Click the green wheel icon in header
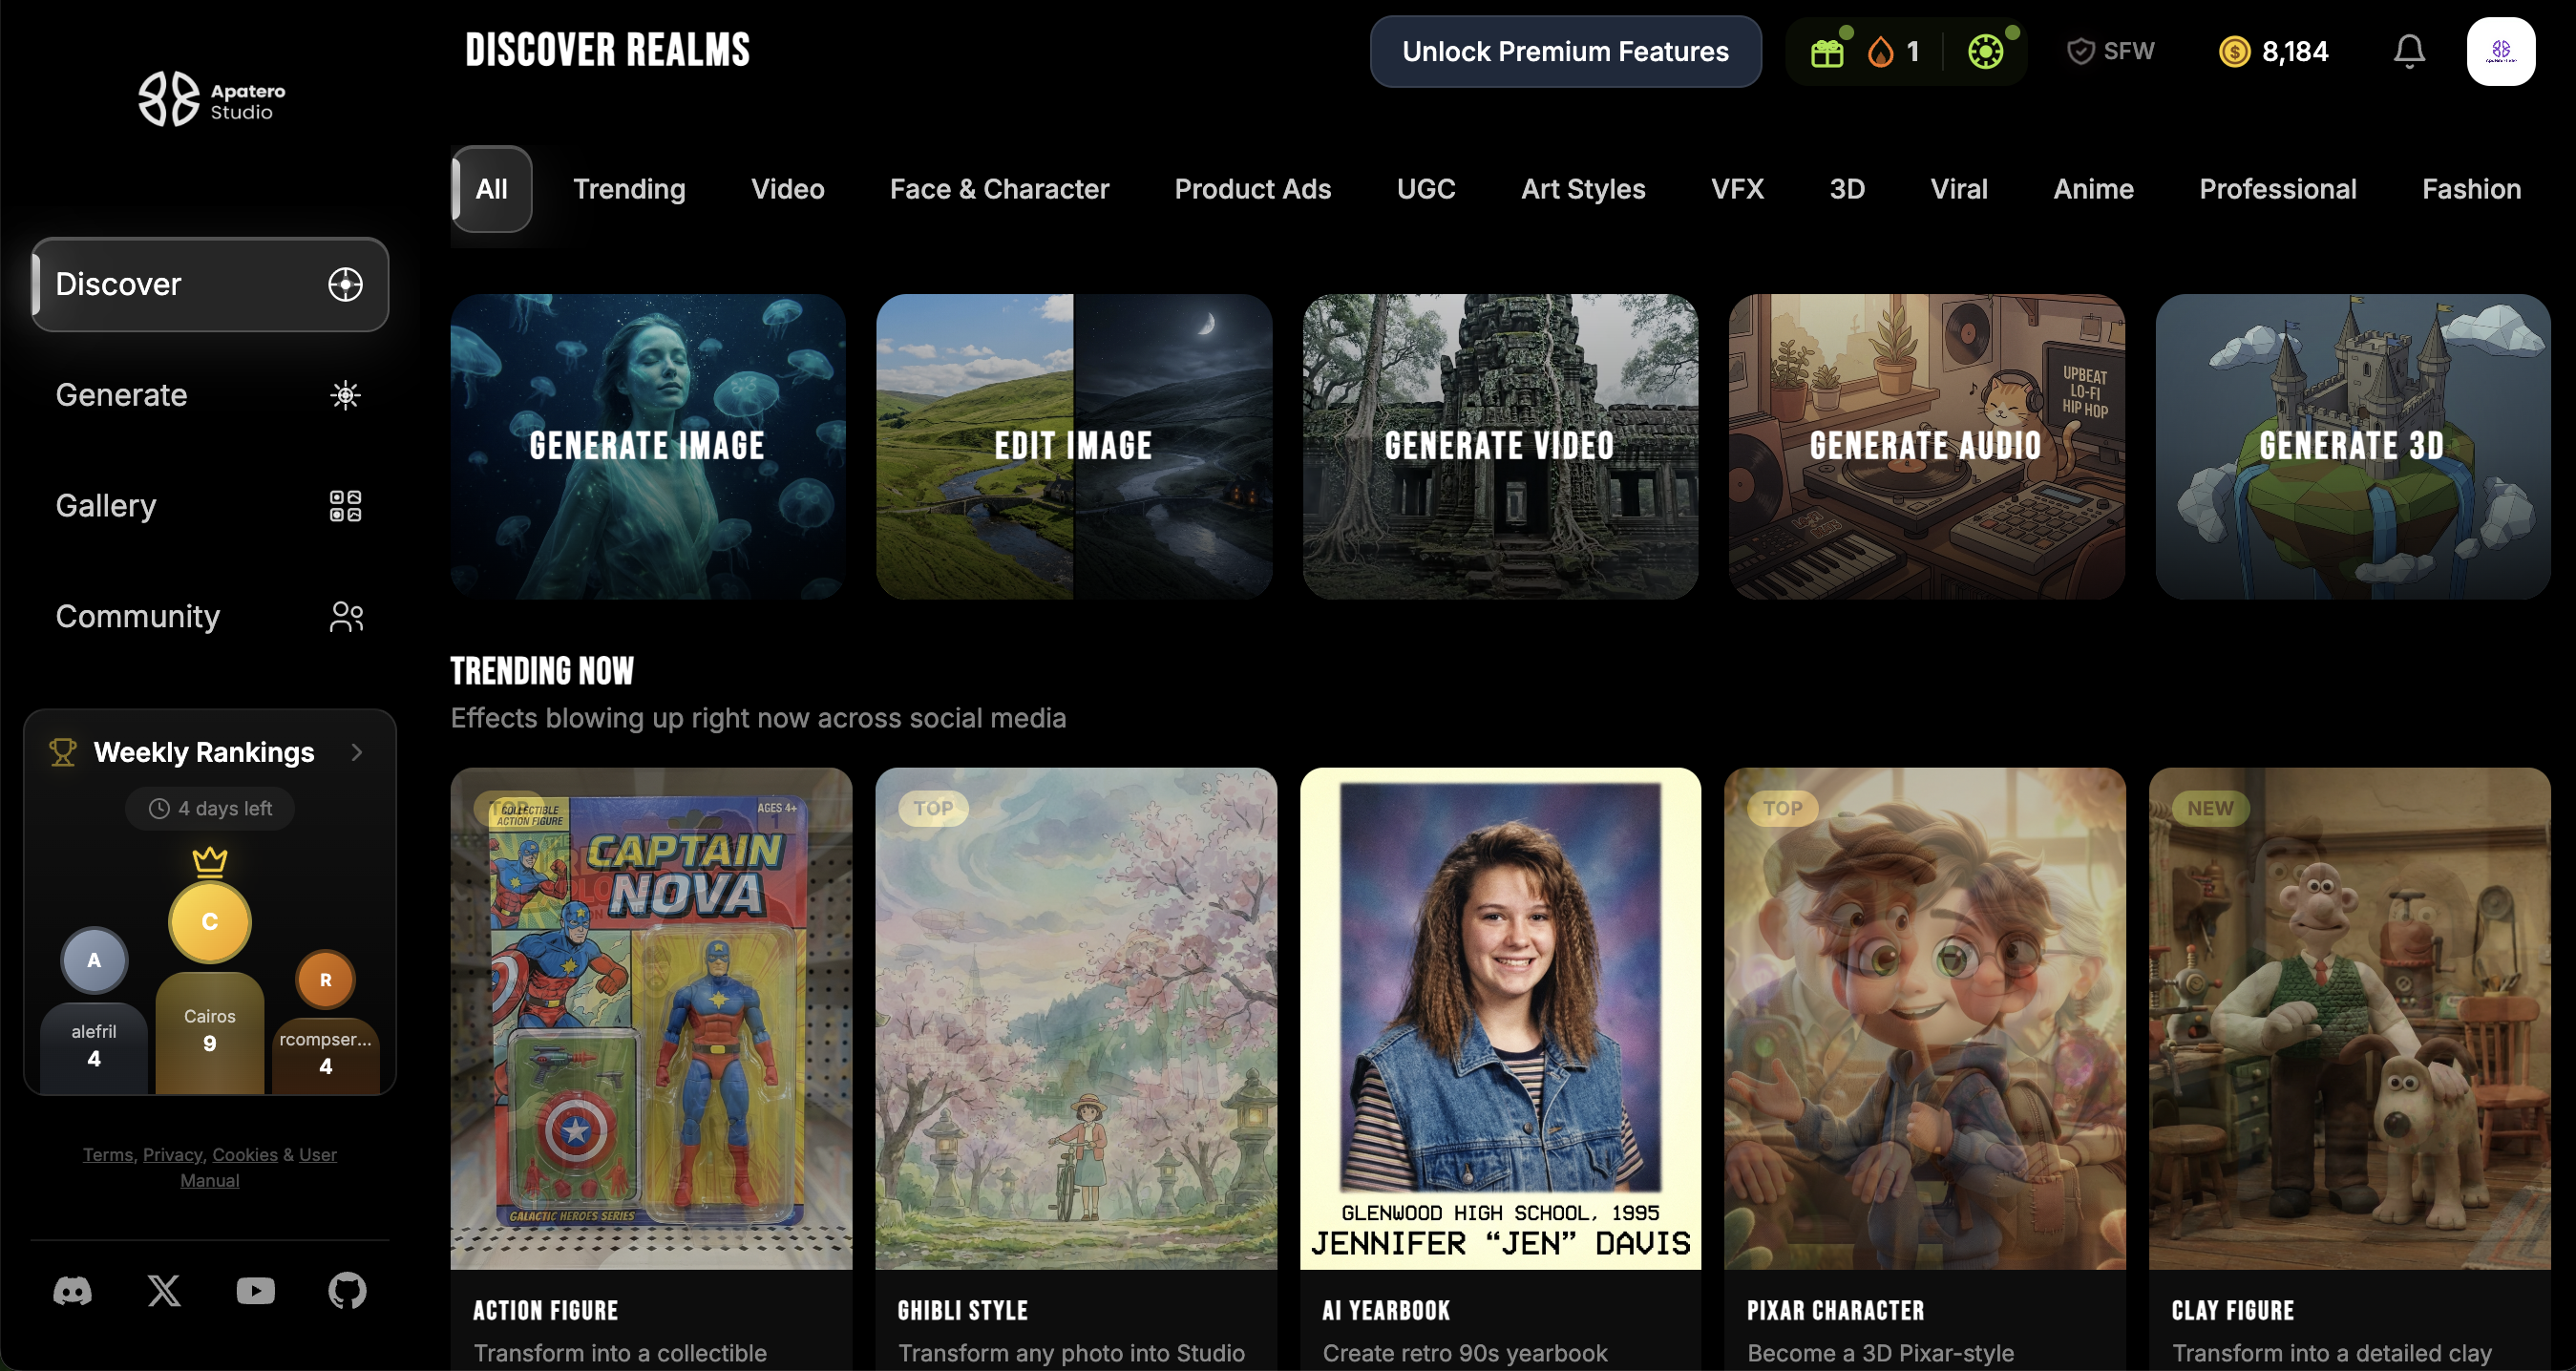Screen dimensions: 2576x1371 (1985, 52)
